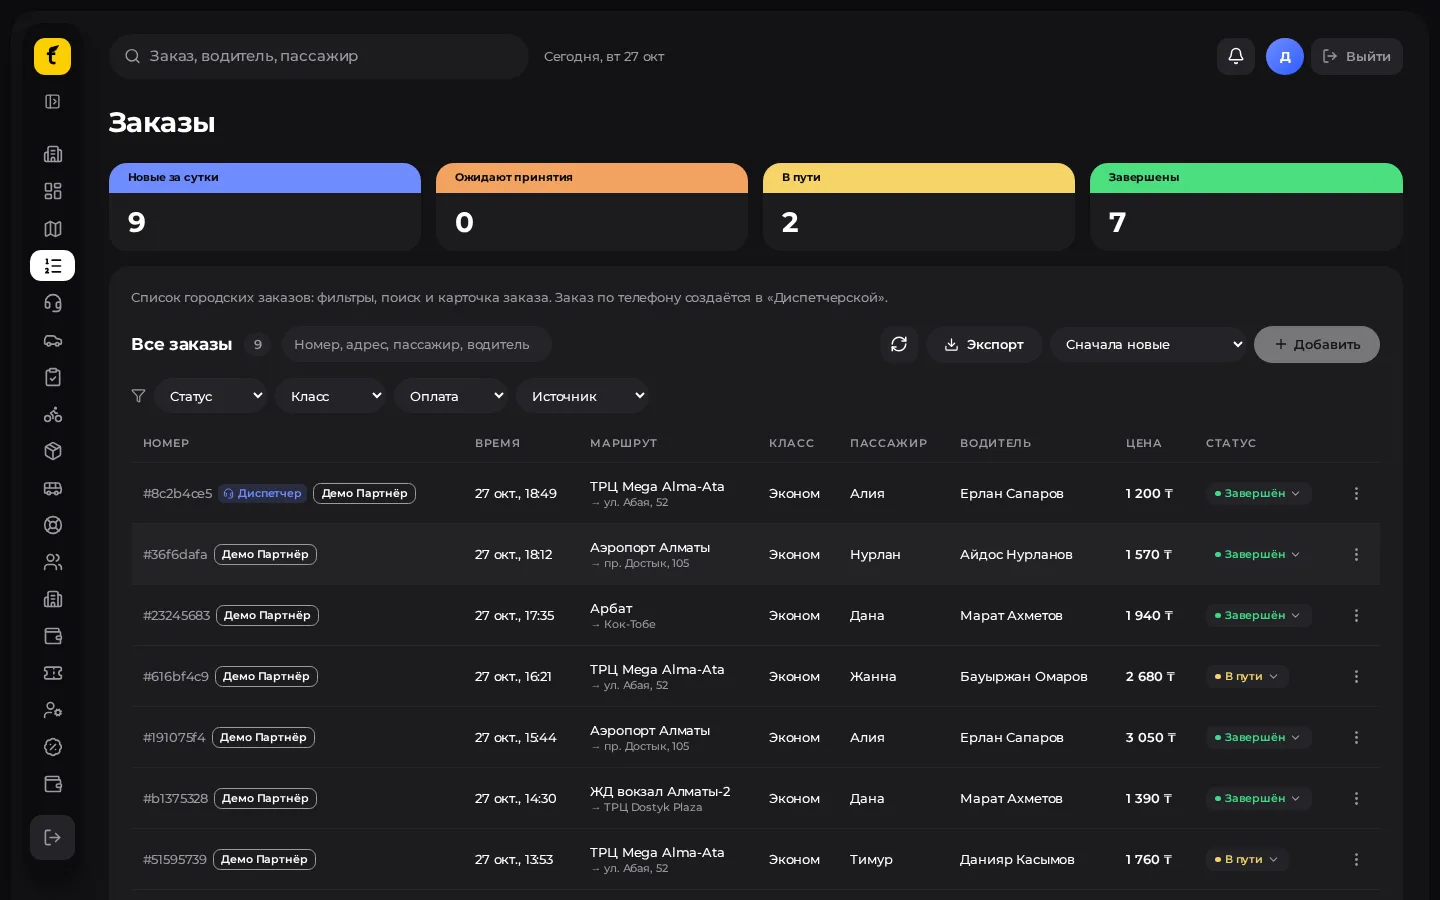Image resolution: width=1440 pixels, height=900 pixels.
Task: Open the ticket icon in the sidebar
Action: pos(53,673)
